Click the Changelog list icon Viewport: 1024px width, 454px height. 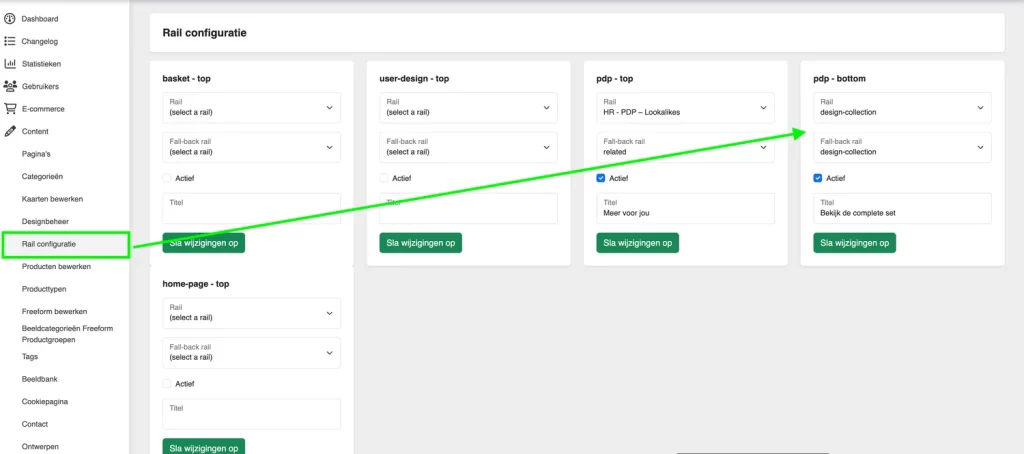(10, 41)
